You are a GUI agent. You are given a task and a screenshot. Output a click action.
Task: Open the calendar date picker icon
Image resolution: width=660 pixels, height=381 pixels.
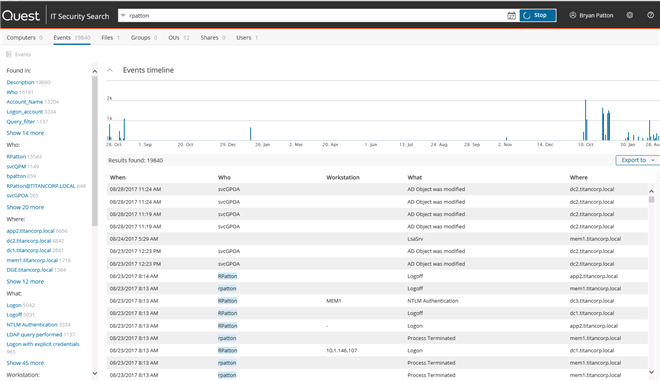[x=511, y=16]
